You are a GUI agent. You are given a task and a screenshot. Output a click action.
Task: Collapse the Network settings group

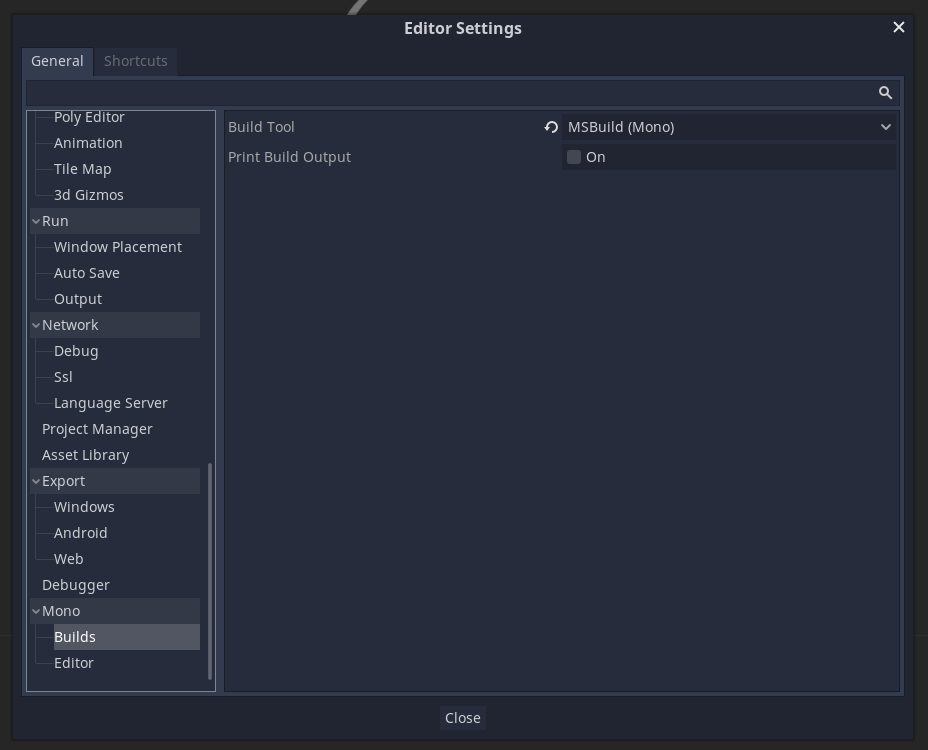(36, 324)
